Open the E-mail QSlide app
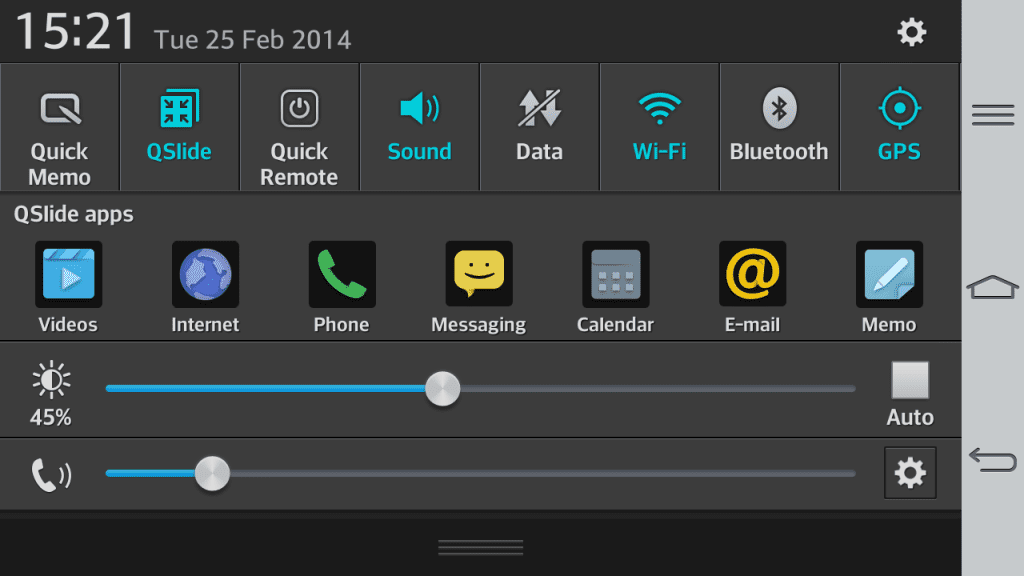Screen dimensions: 1024x576 [x=752, y=273]
